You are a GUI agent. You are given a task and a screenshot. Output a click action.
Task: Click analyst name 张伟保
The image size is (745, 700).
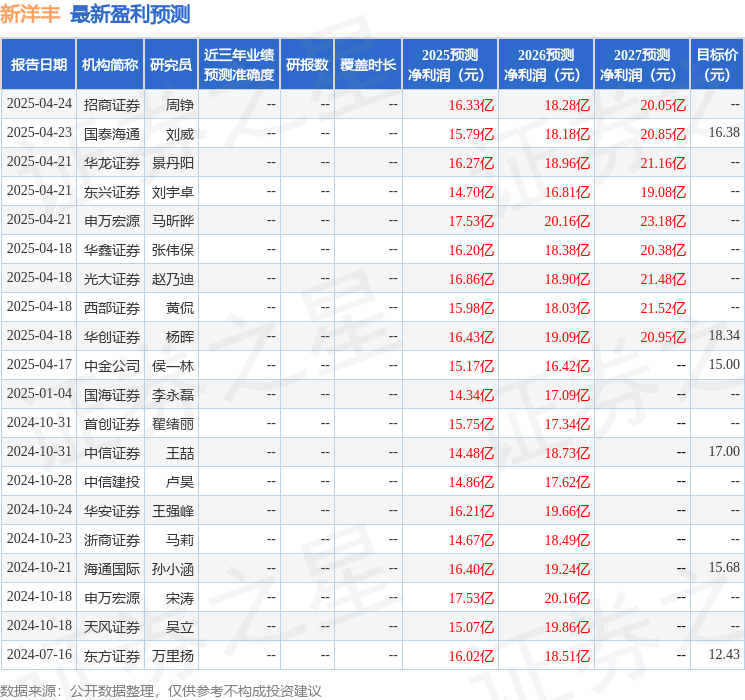[x=172, y=250]
